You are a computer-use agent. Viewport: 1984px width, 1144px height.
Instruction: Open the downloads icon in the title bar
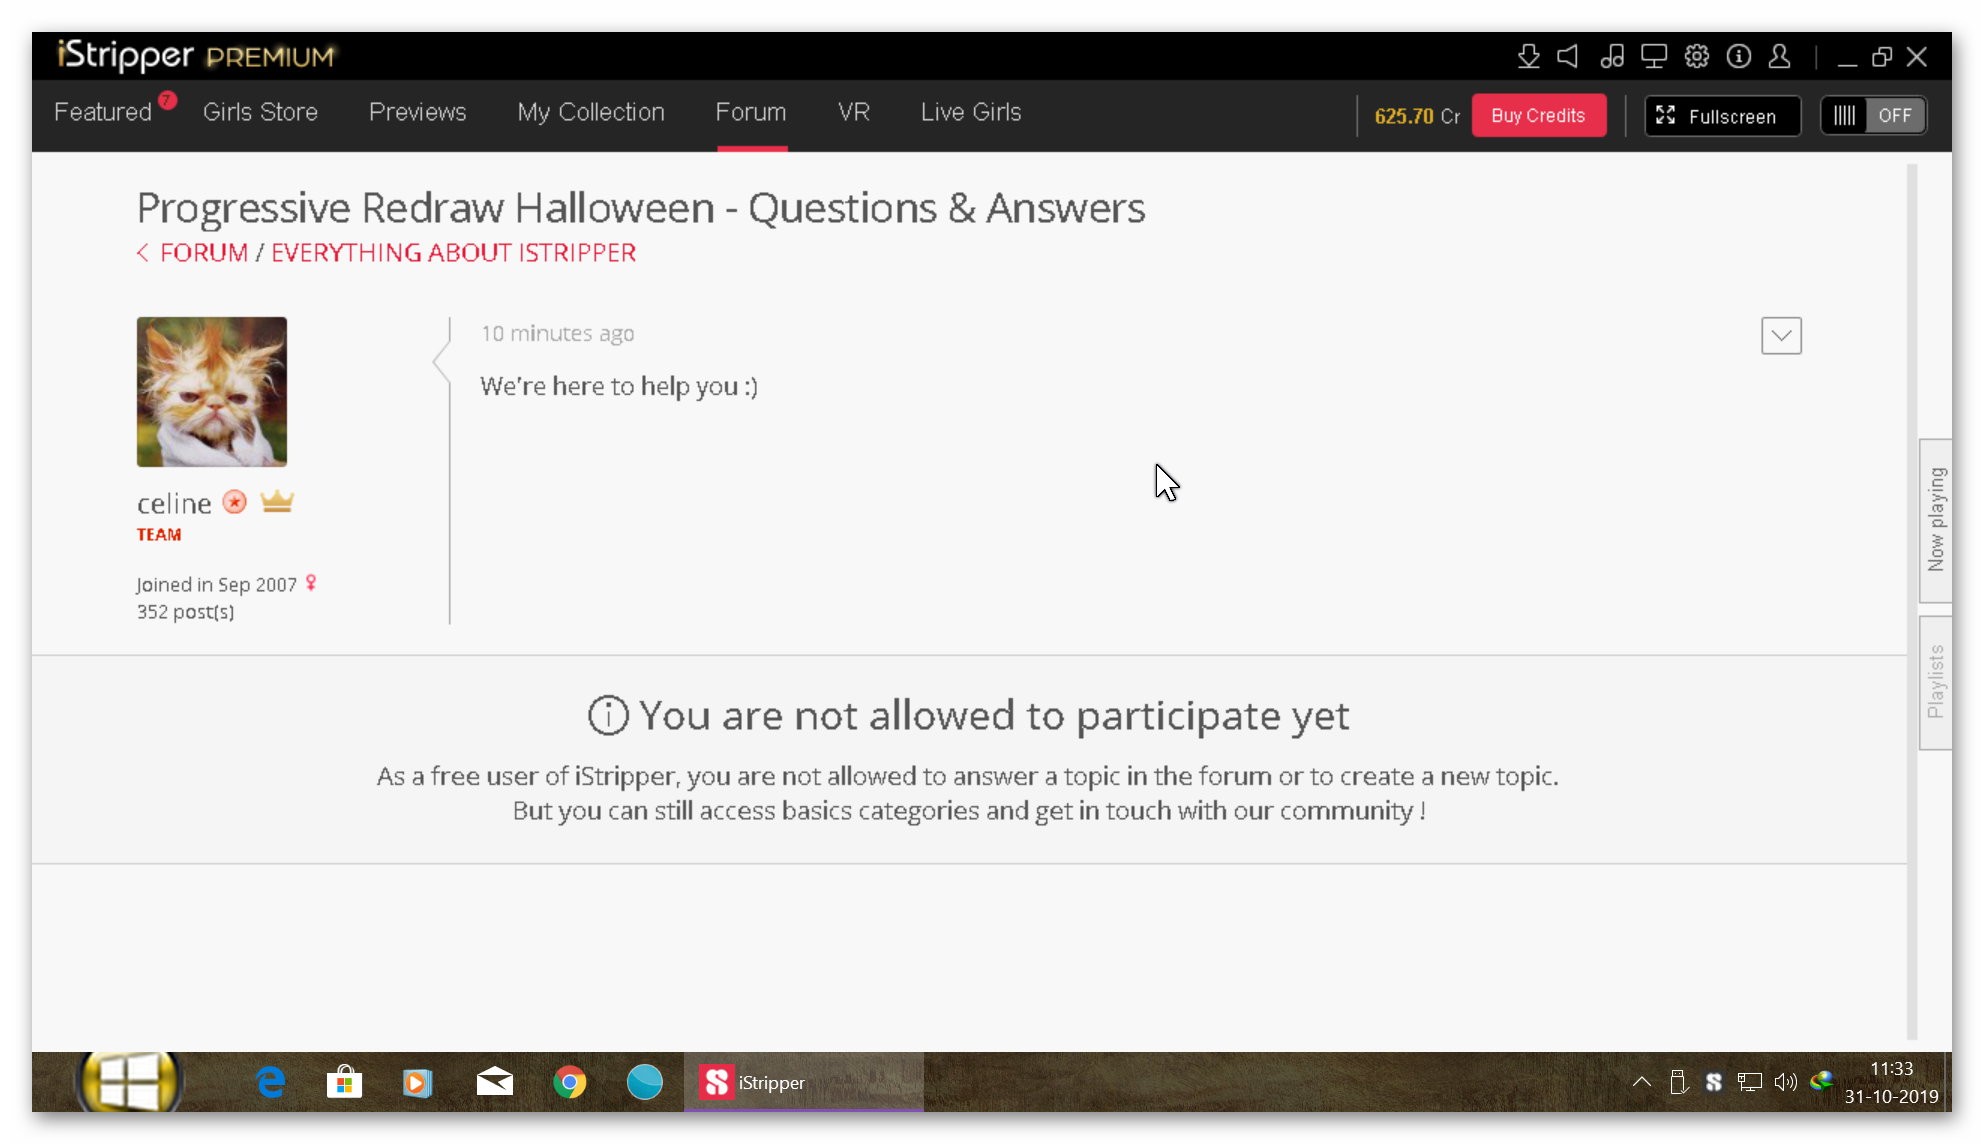(1527, 57)
